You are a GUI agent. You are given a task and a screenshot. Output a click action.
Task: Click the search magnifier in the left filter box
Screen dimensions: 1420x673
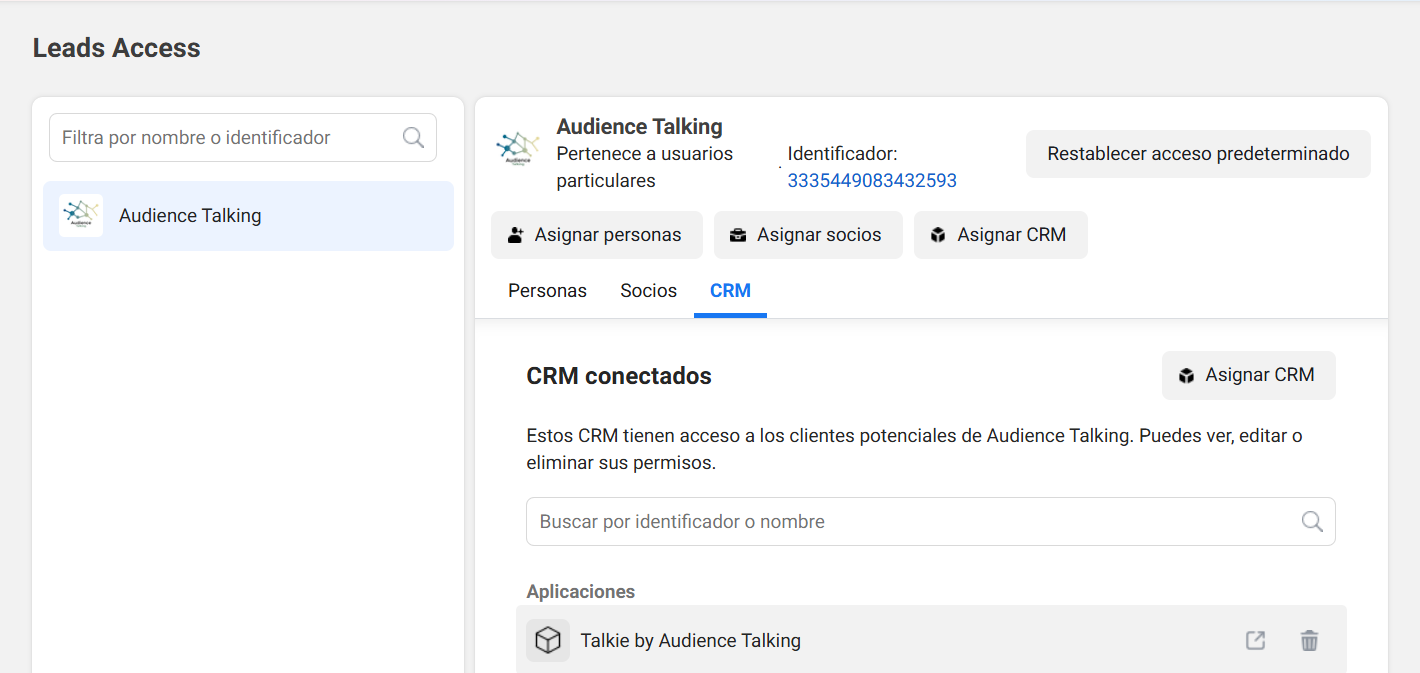(x=413, y=138)
